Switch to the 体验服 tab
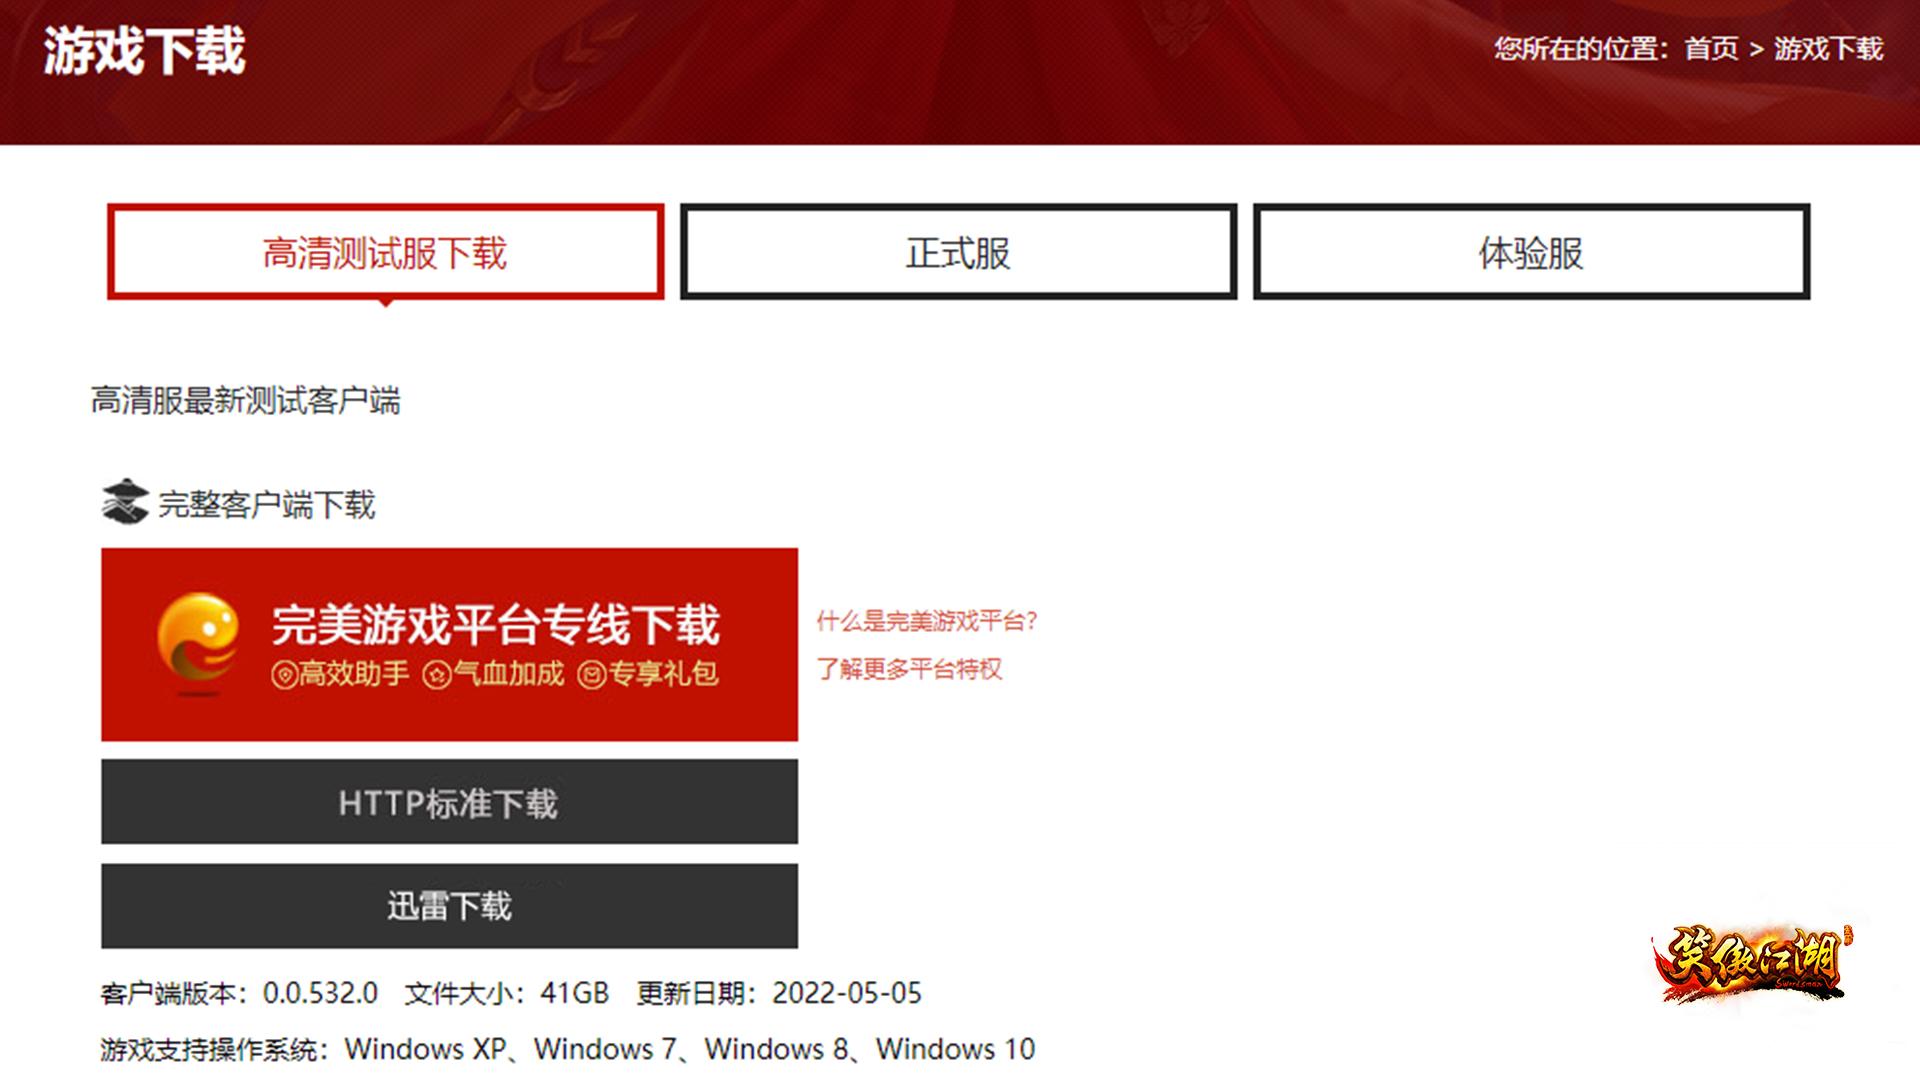This screenshot has width=1920, height=1080. (x=1531, y=252)
